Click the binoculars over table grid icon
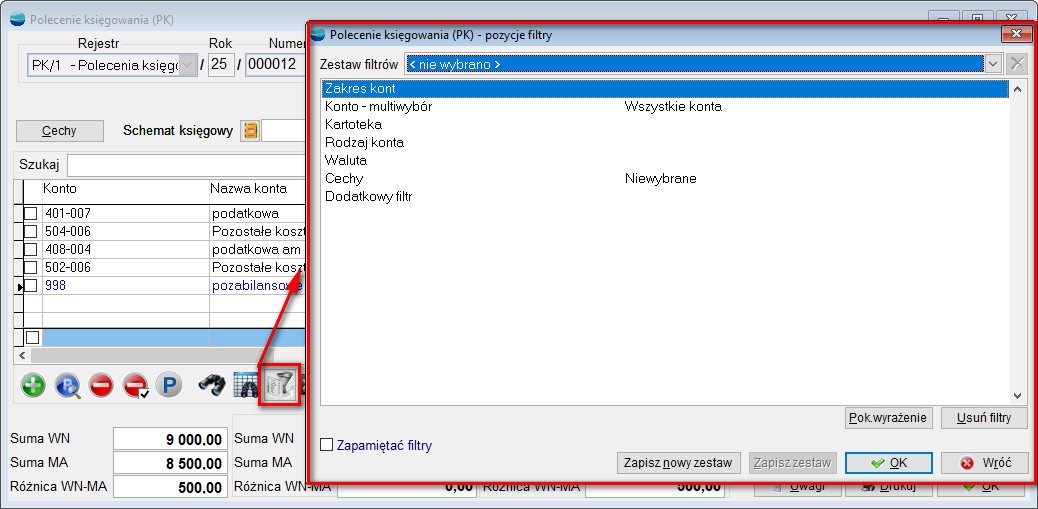 245,385
